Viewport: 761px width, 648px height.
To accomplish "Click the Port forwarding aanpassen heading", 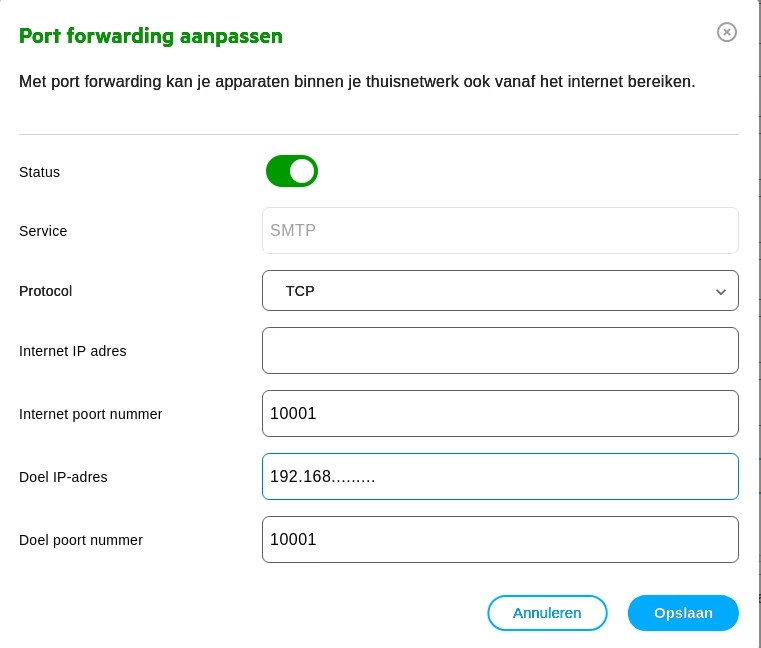I will 151,37.
